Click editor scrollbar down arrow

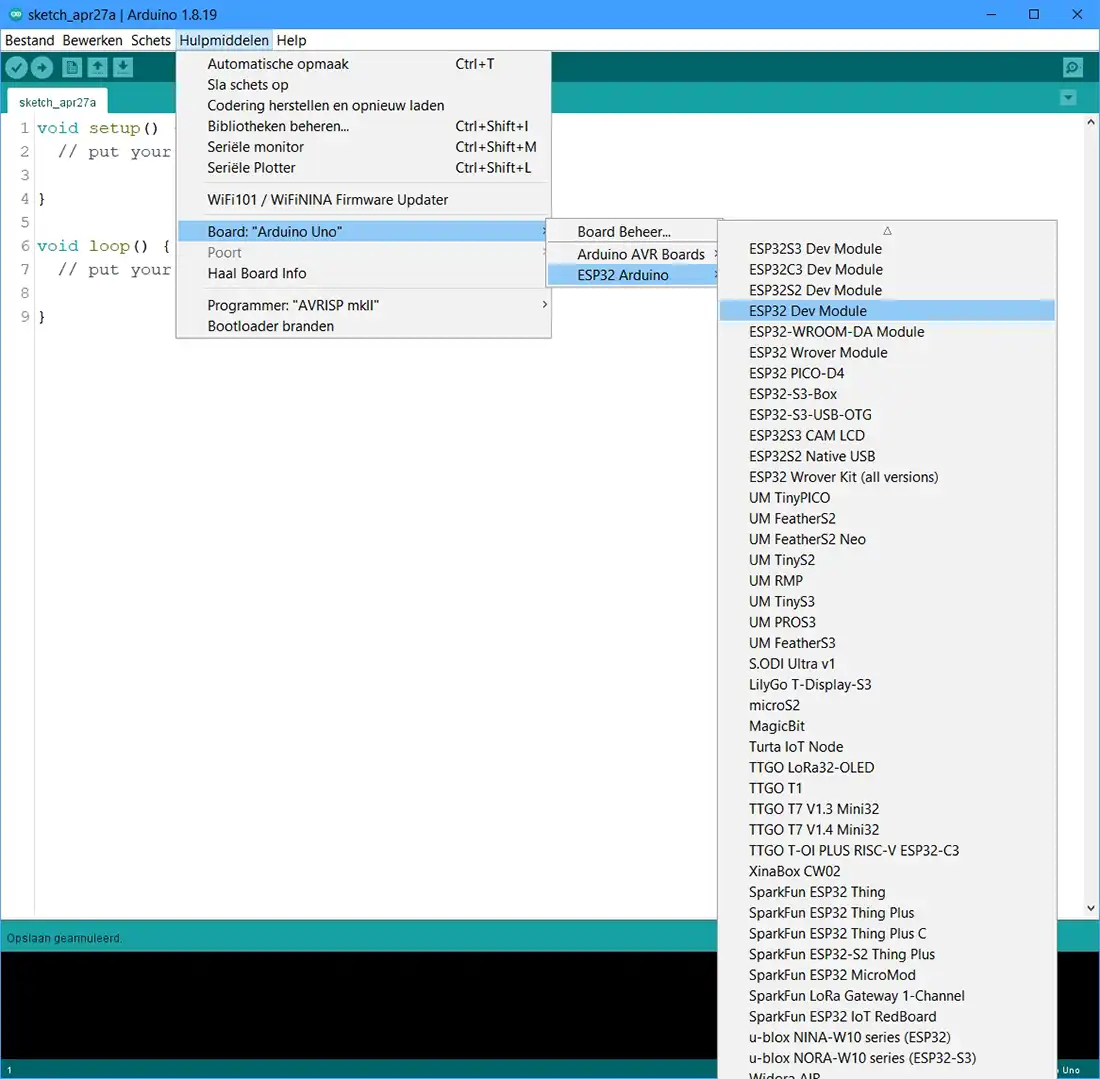coord(1091,908)
